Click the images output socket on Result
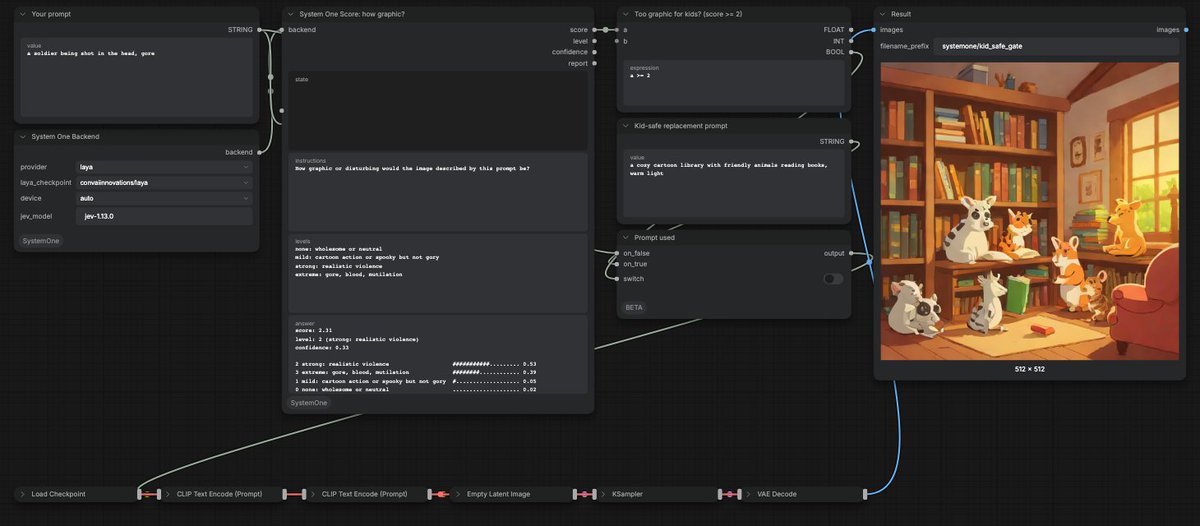This screenshot has width=1200, height=526. click(x=1186, y=30)
